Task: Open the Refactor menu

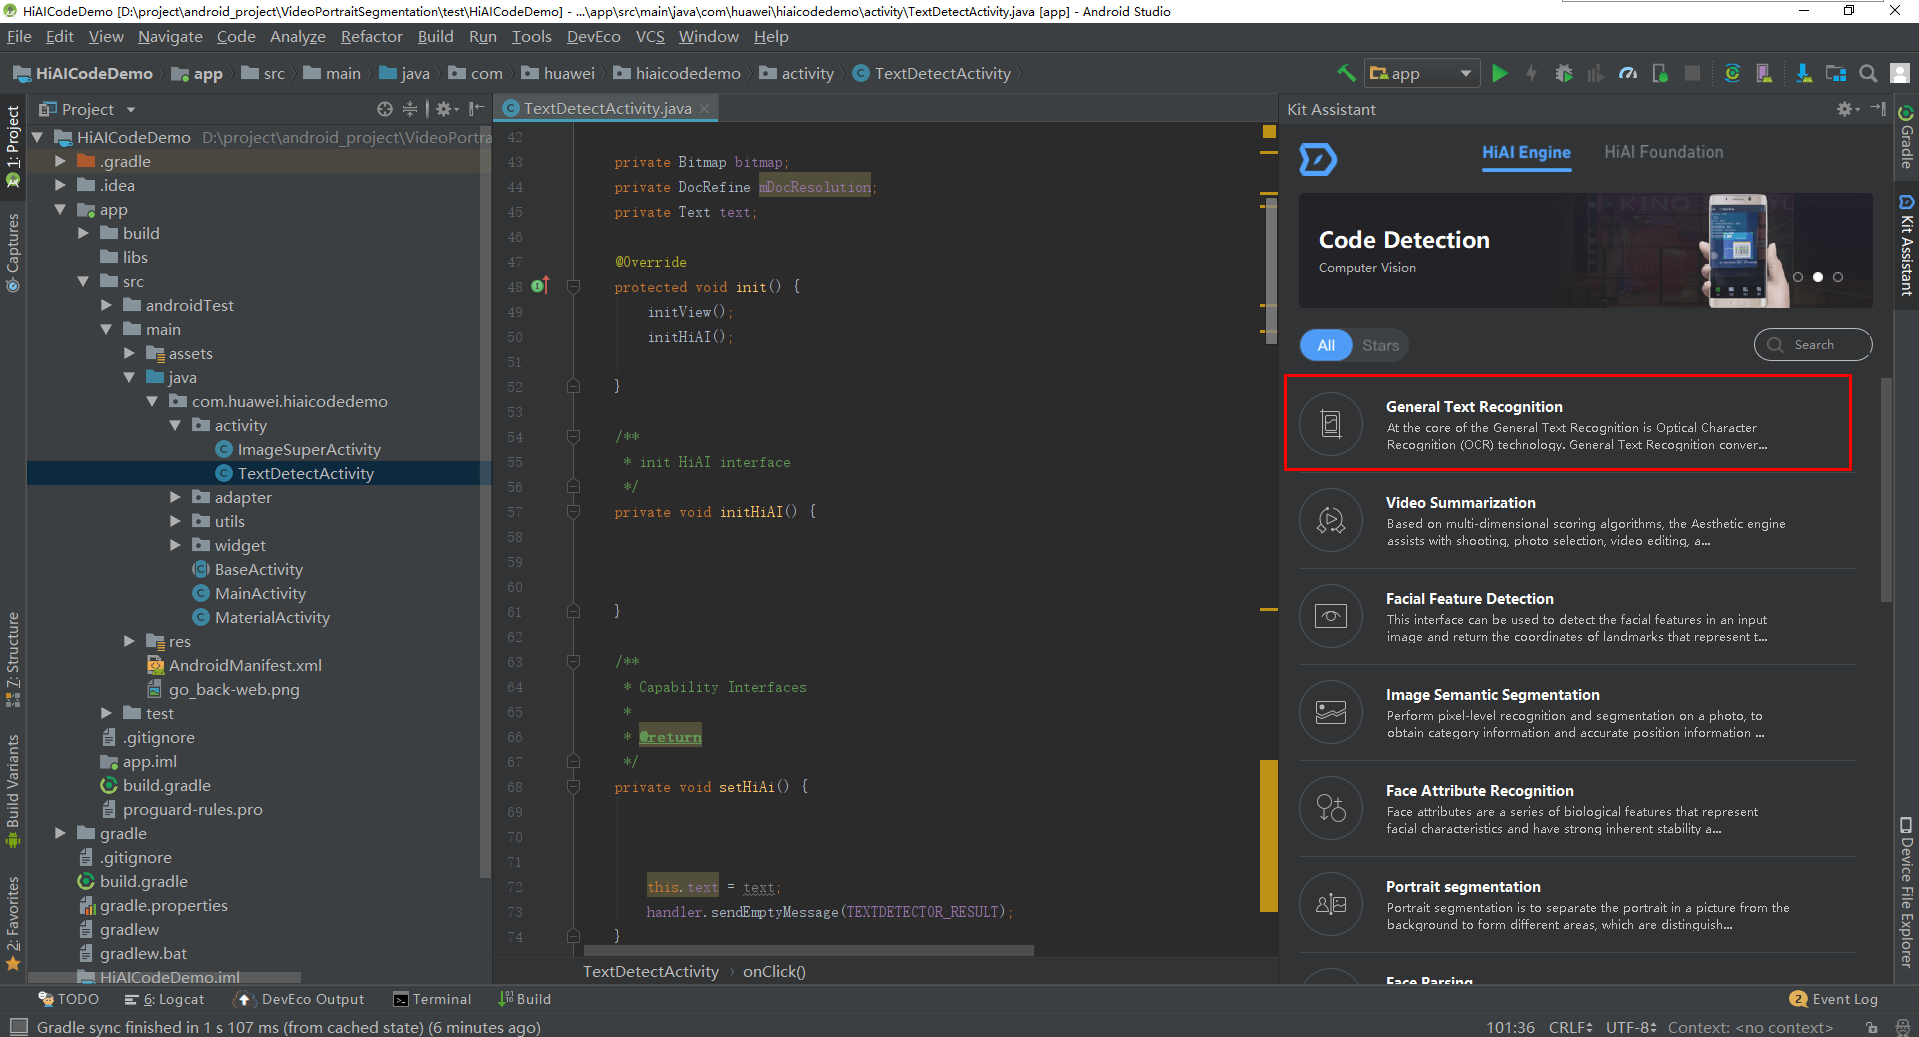Action: click(x=371, y=37)
